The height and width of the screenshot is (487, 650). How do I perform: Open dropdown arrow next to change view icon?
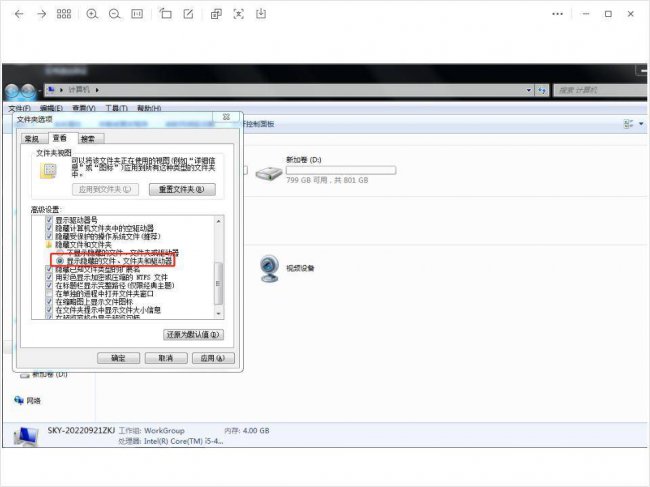[x=641, y=124]
